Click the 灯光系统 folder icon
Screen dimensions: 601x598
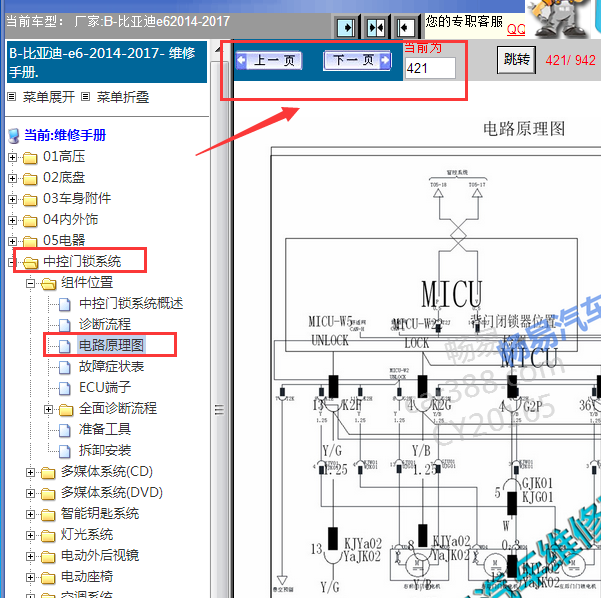[x=48, y=536]
